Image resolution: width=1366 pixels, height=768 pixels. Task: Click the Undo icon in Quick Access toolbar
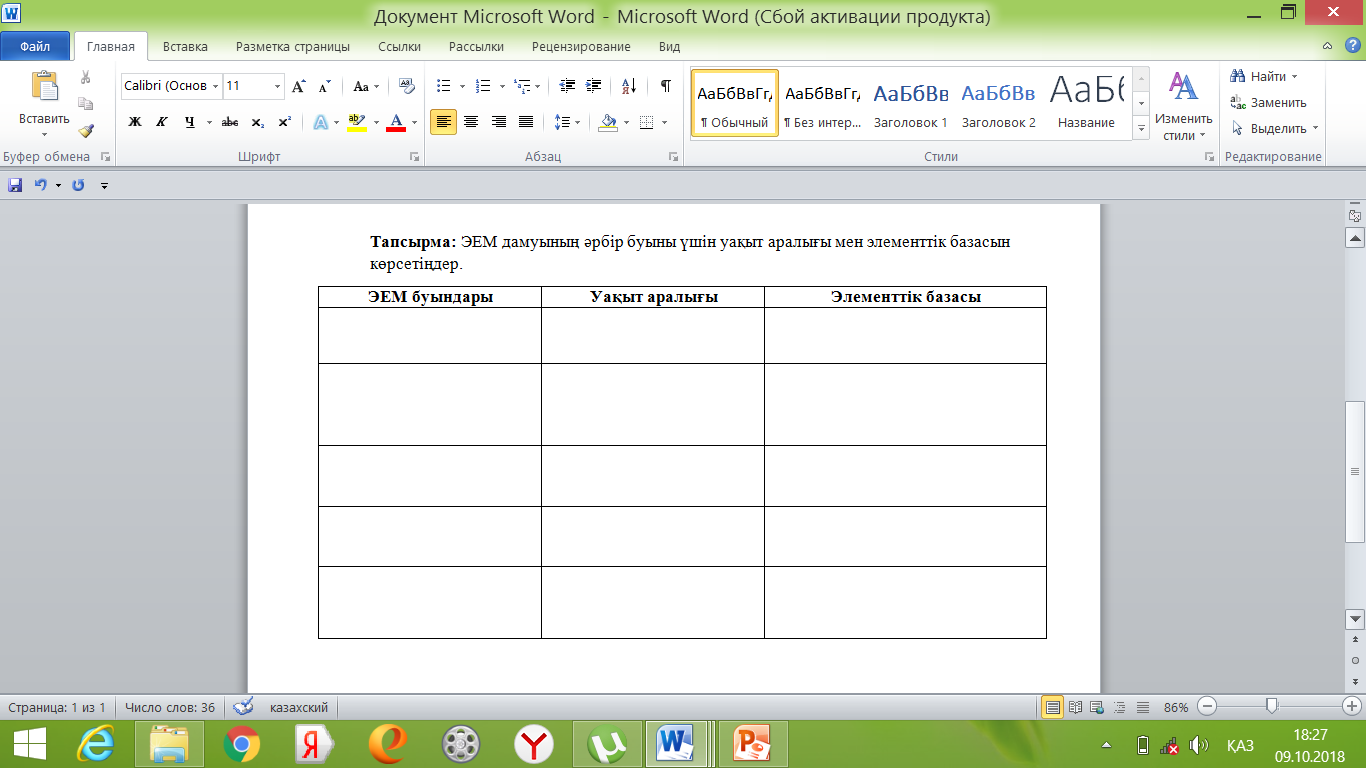tap(41, 185)
